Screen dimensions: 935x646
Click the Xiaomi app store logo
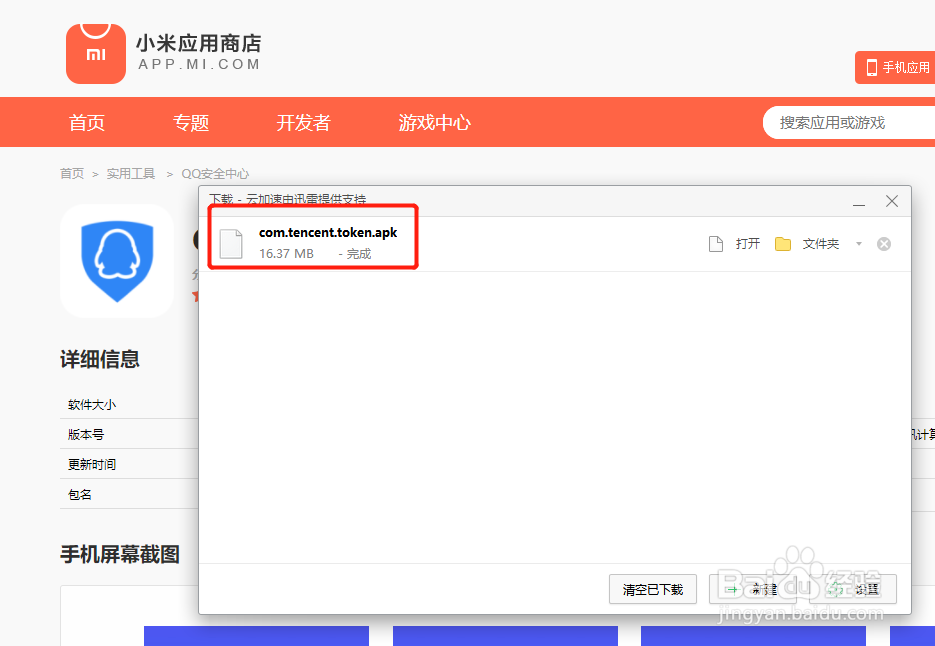96,54
